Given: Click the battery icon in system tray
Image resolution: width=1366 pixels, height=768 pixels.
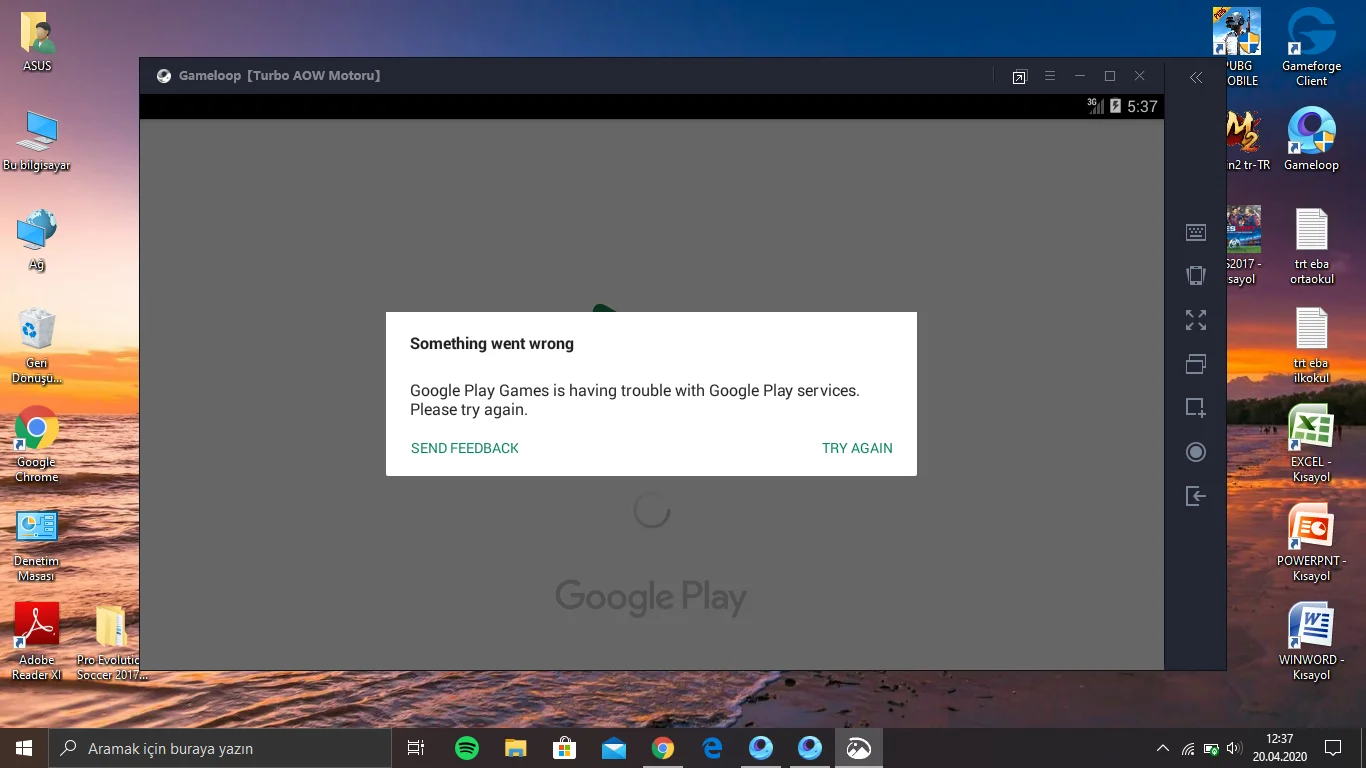Looking at the screenshot, I should pos(1211,748).
